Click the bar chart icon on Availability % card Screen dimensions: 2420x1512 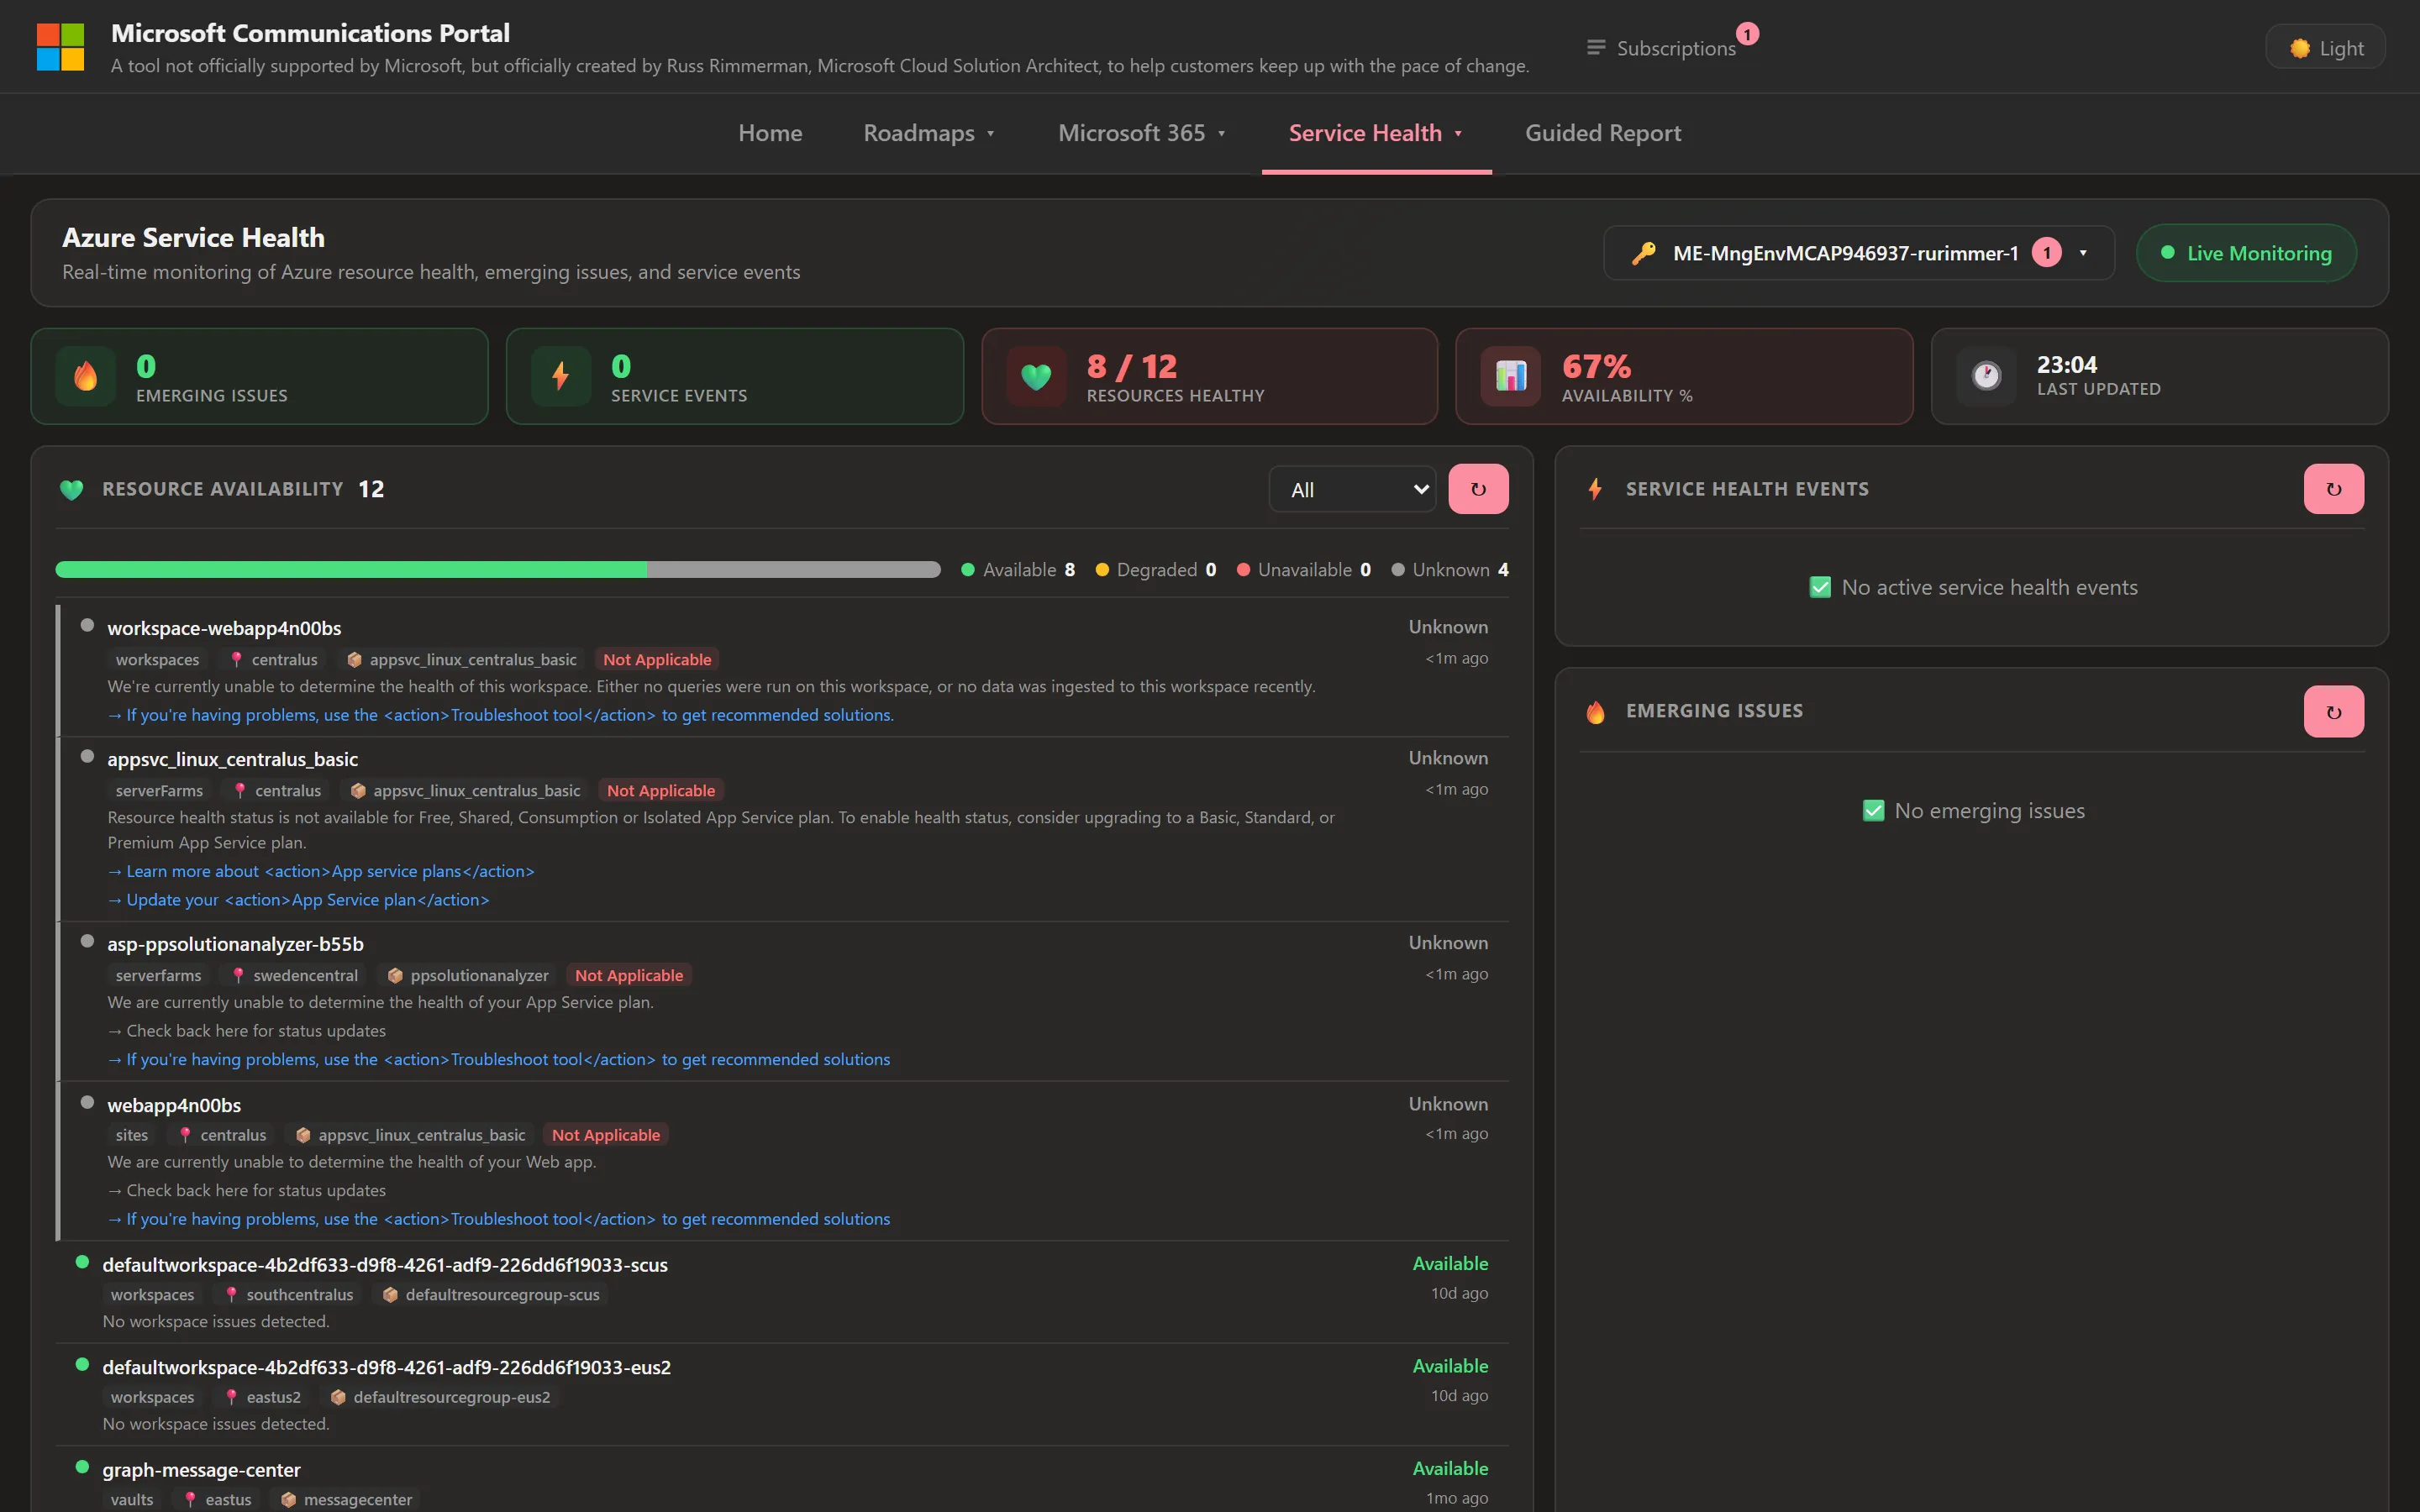[x=1511, y=376]
